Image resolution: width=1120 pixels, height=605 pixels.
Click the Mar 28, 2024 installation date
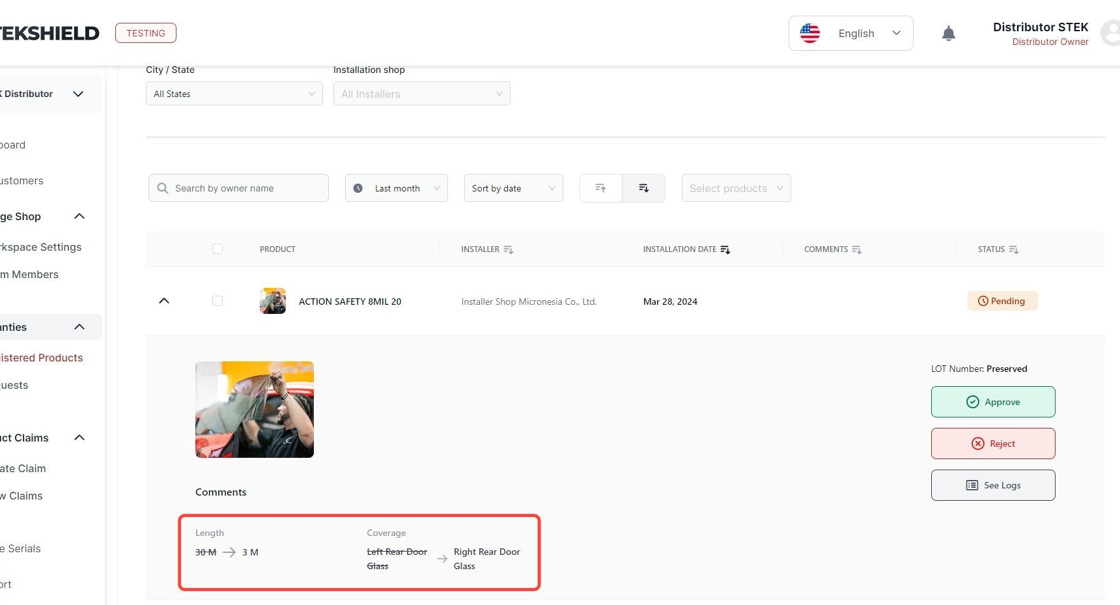(670, 301)
